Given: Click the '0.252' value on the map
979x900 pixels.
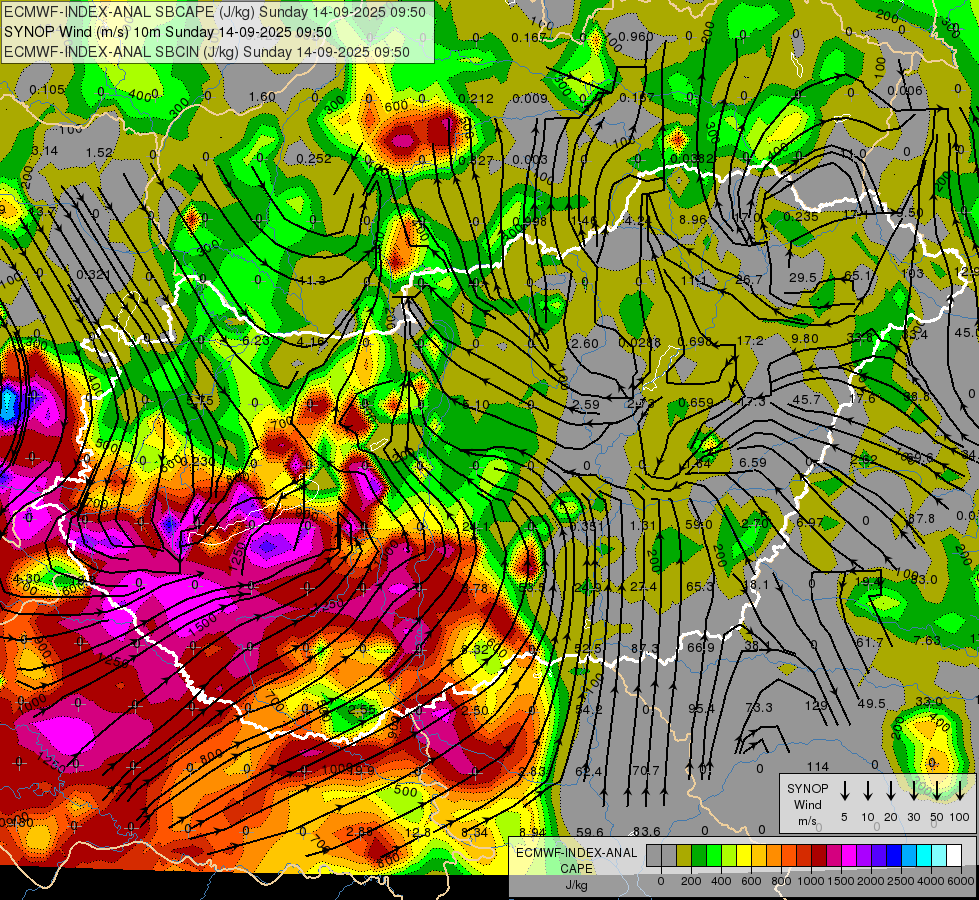Looking at the screenshot, I should tap(314, 158).
